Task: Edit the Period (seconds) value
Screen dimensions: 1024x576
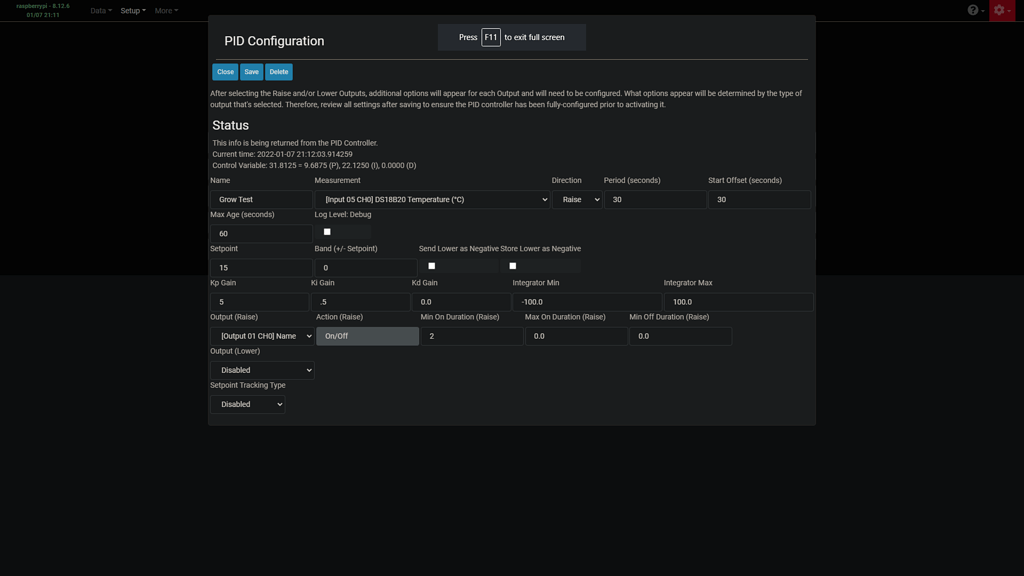Action: pos(655,199)
